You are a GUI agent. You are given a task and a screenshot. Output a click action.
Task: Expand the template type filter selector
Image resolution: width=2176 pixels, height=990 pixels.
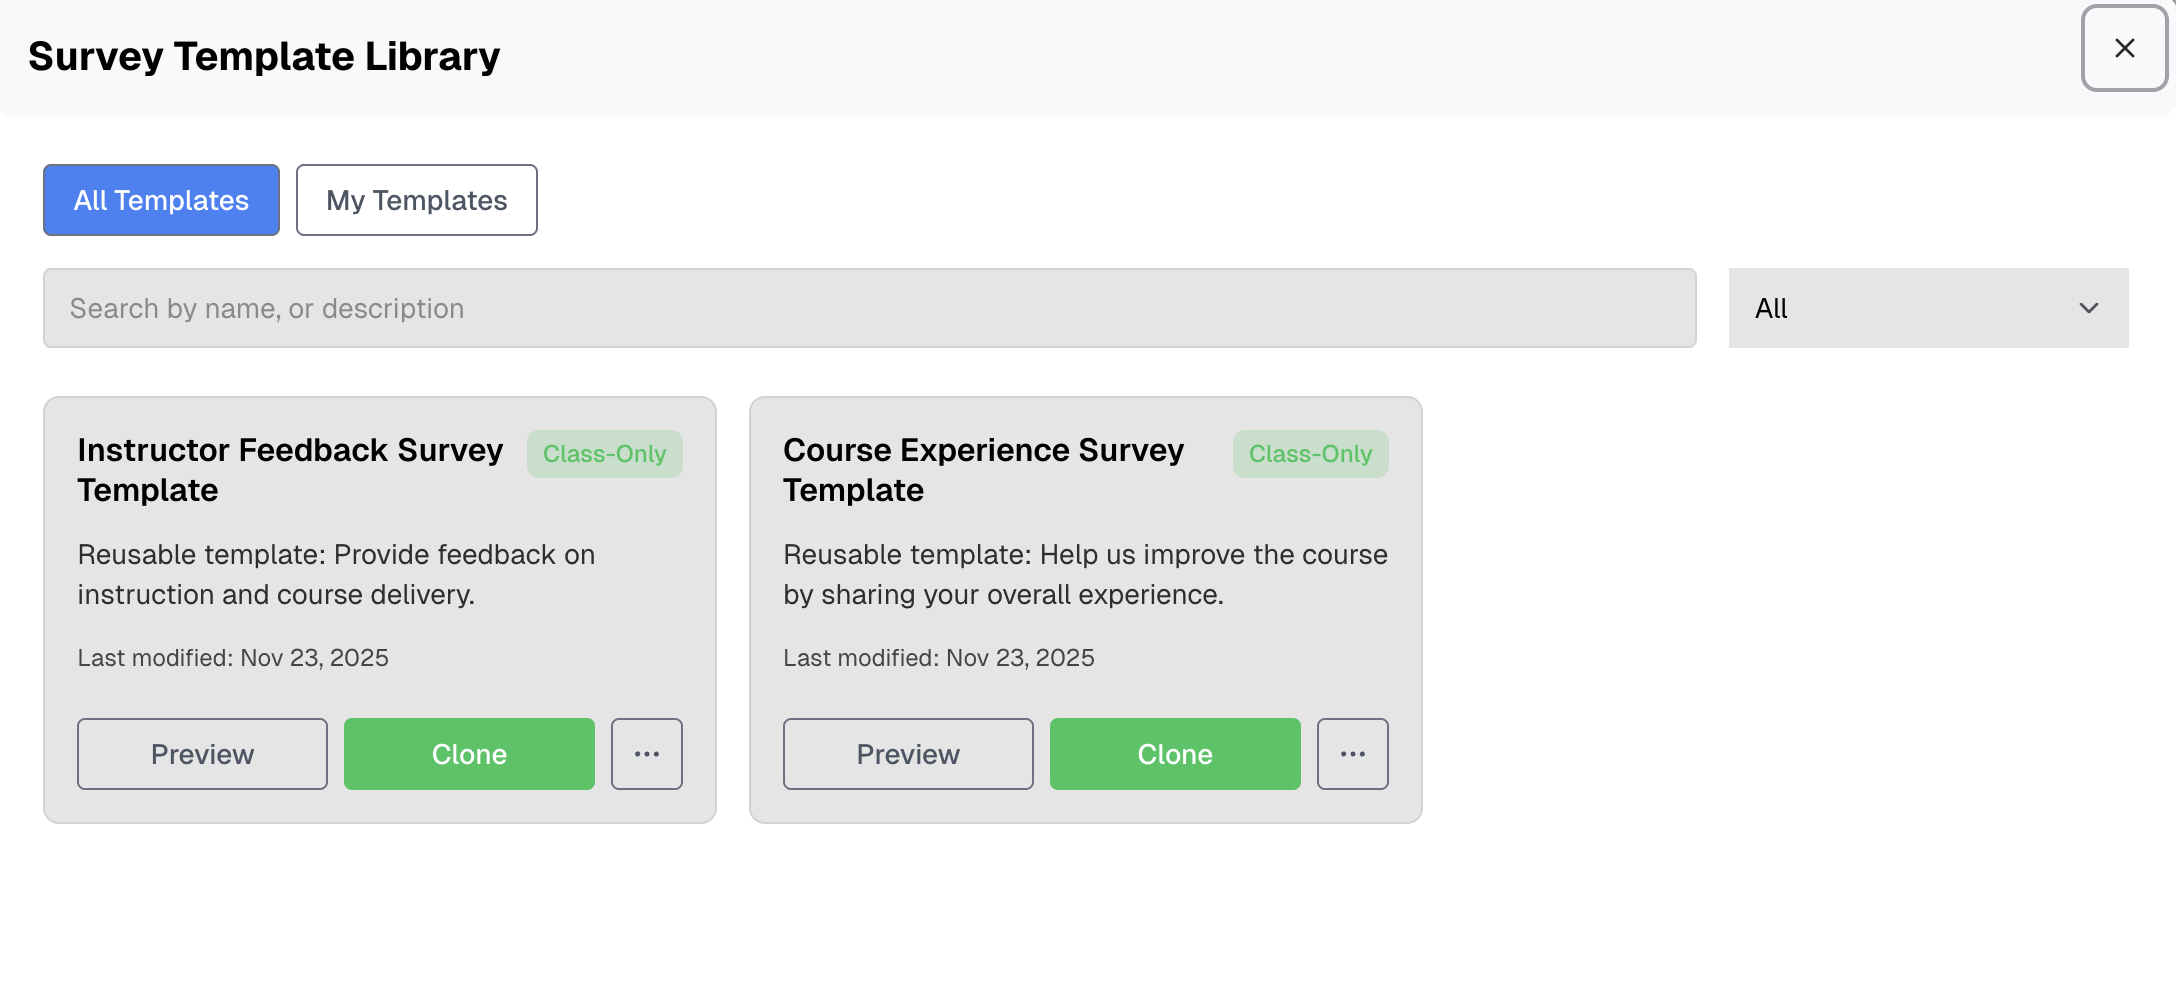click(1927, 308)
